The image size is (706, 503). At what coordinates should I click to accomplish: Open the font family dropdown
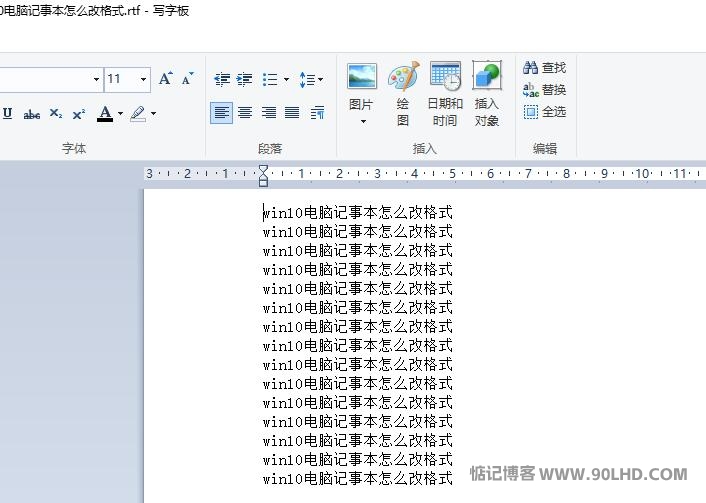click(96, 79)
